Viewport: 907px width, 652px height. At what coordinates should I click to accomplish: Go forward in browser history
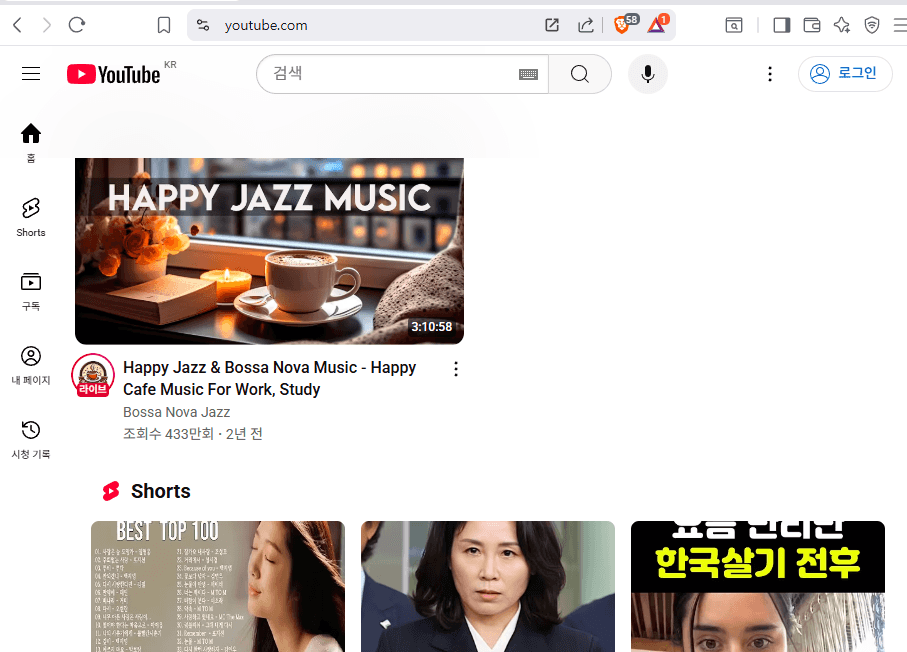pyautogui.click(x=47, y=25)
